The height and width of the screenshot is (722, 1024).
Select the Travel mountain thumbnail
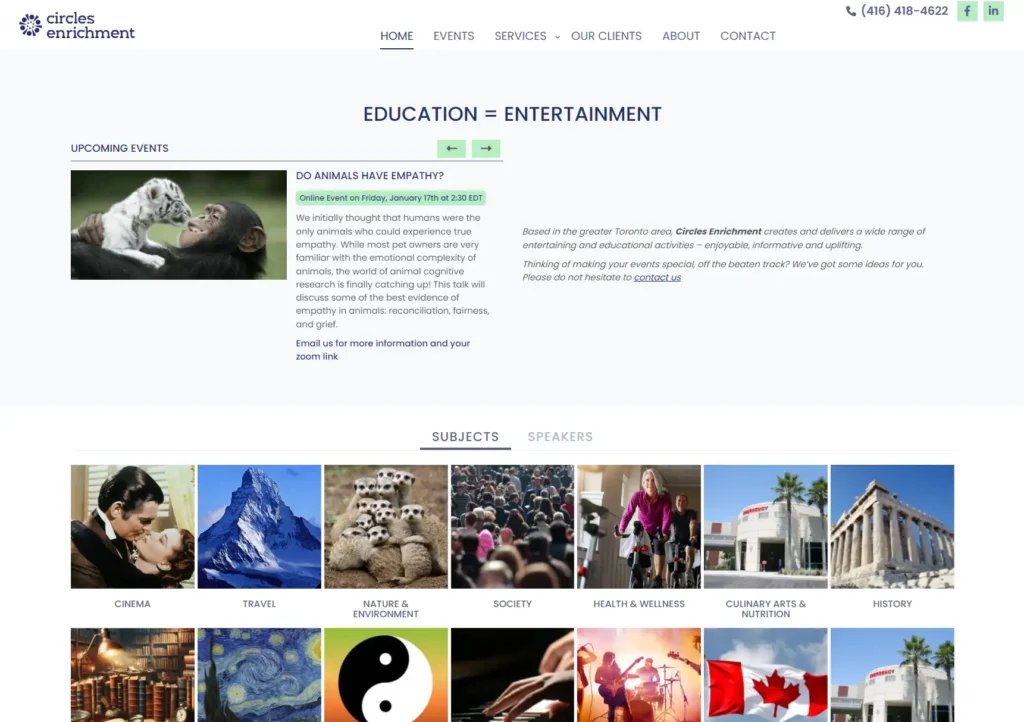click(x=259, y=526)
